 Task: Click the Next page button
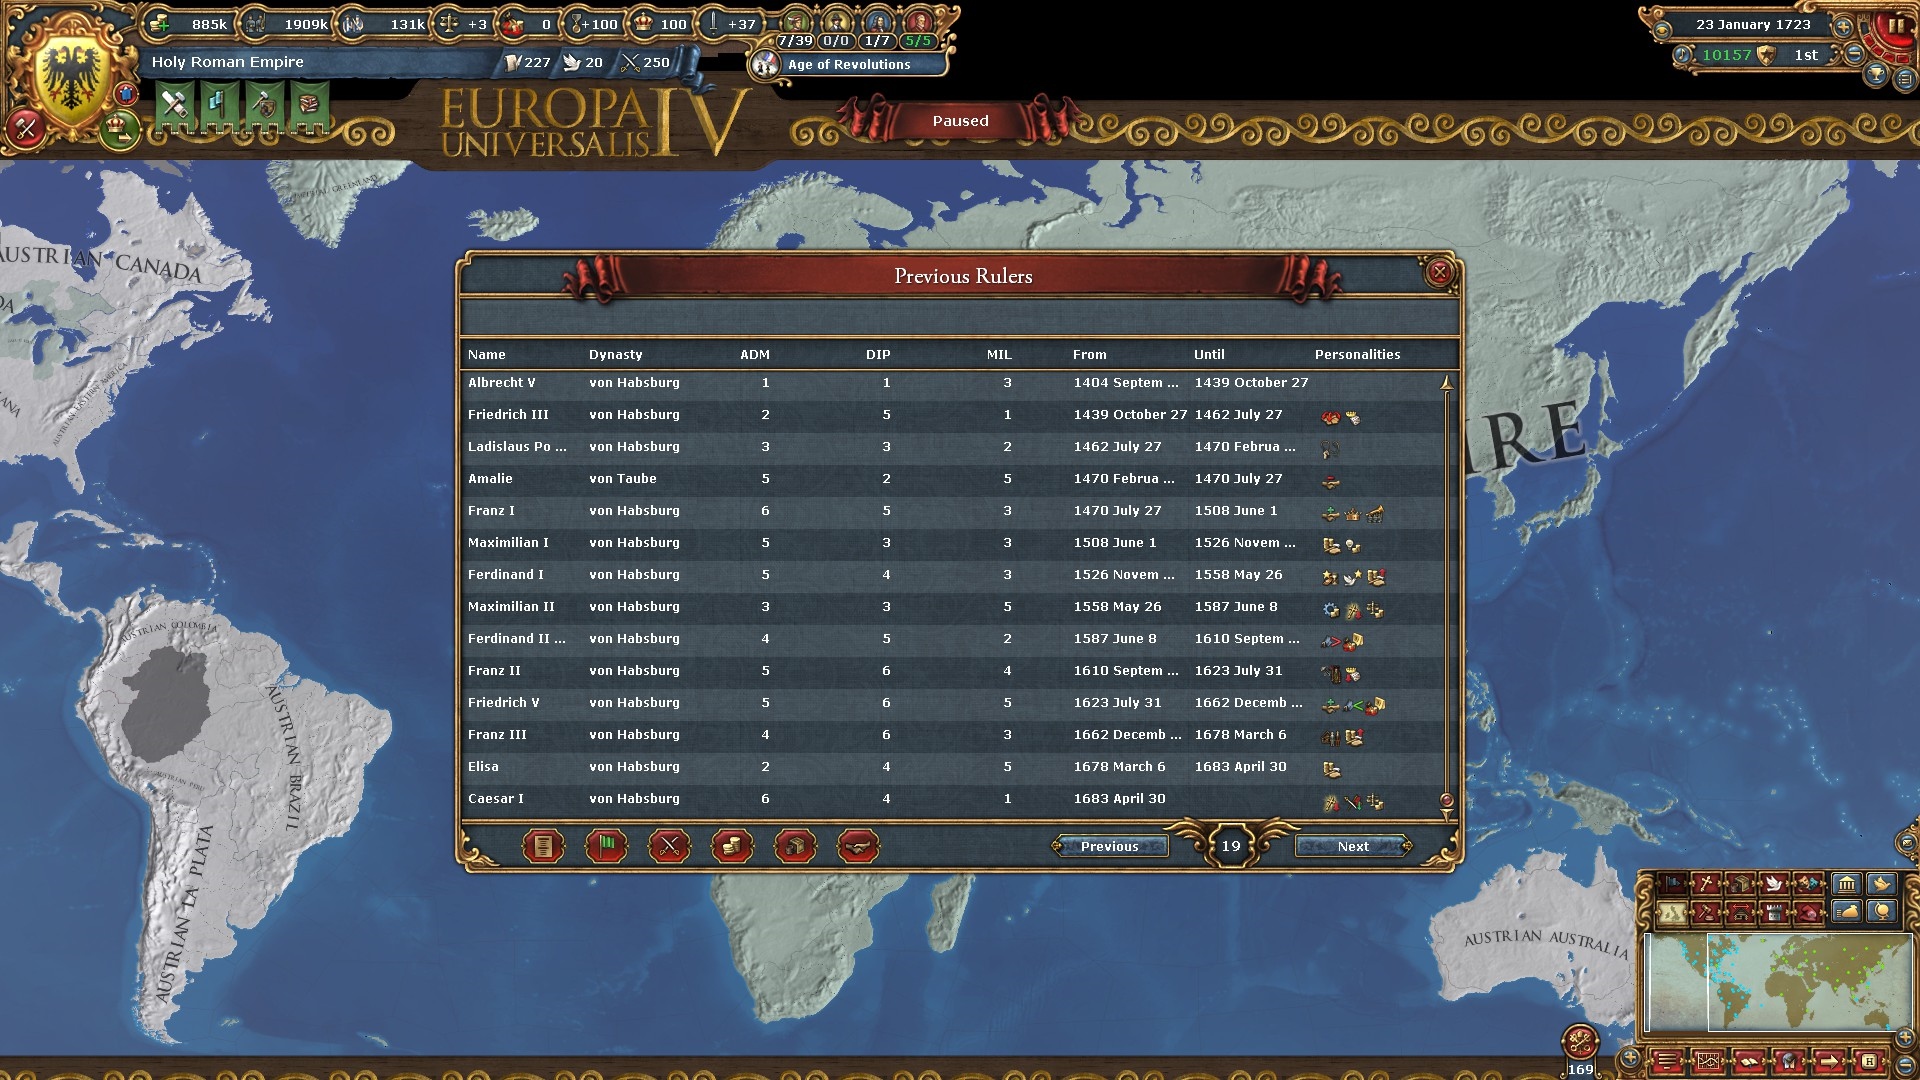click(1353, 847)
